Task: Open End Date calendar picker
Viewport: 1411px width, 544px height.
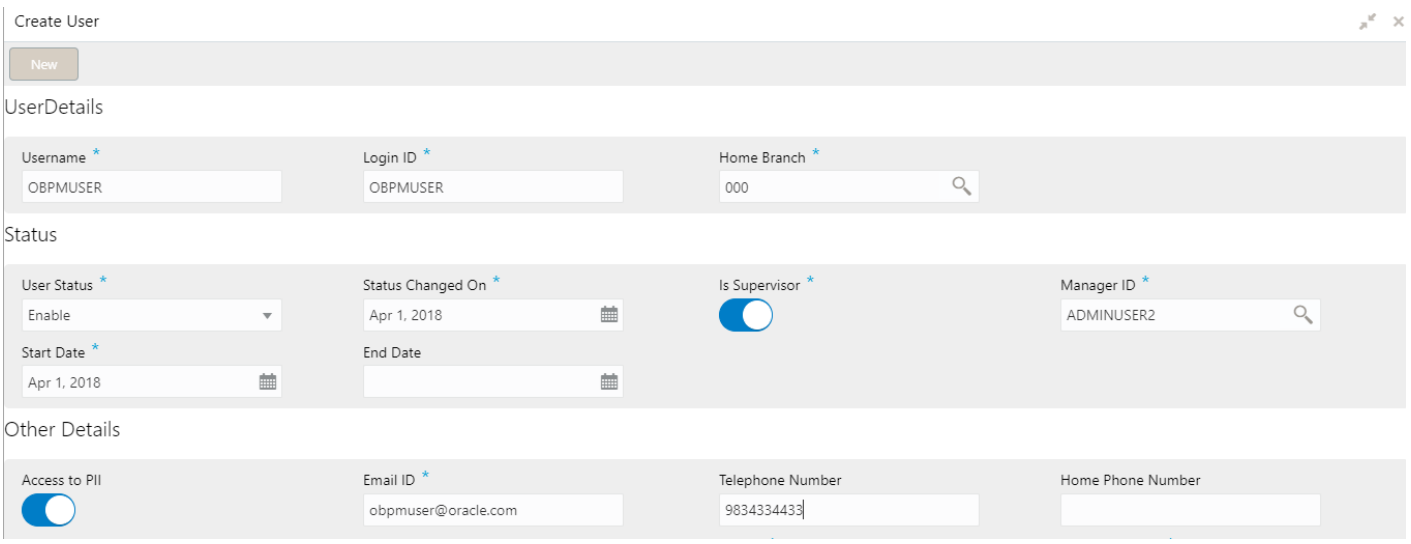Action: point(608,381)
